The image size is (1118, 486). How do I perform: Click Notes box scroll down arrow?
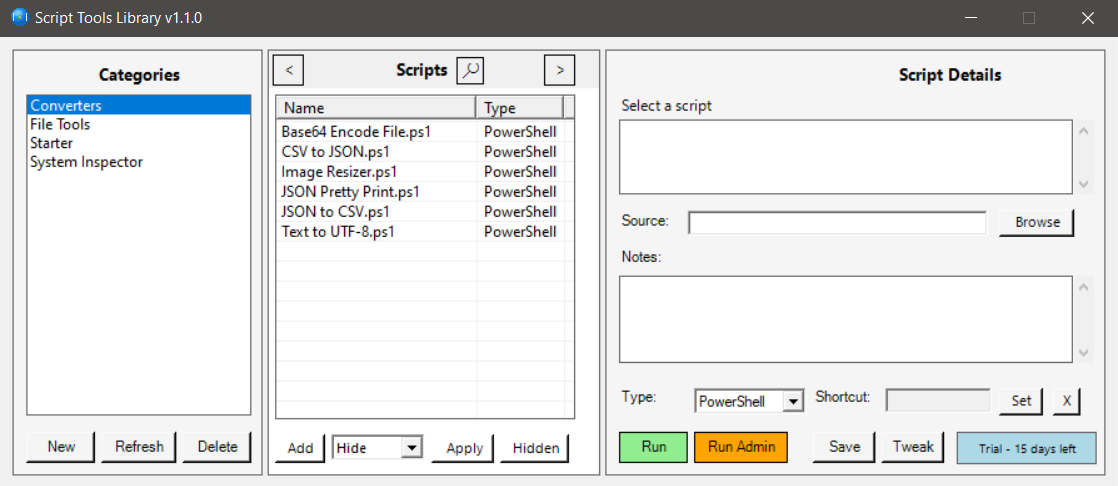[1084, 353]
